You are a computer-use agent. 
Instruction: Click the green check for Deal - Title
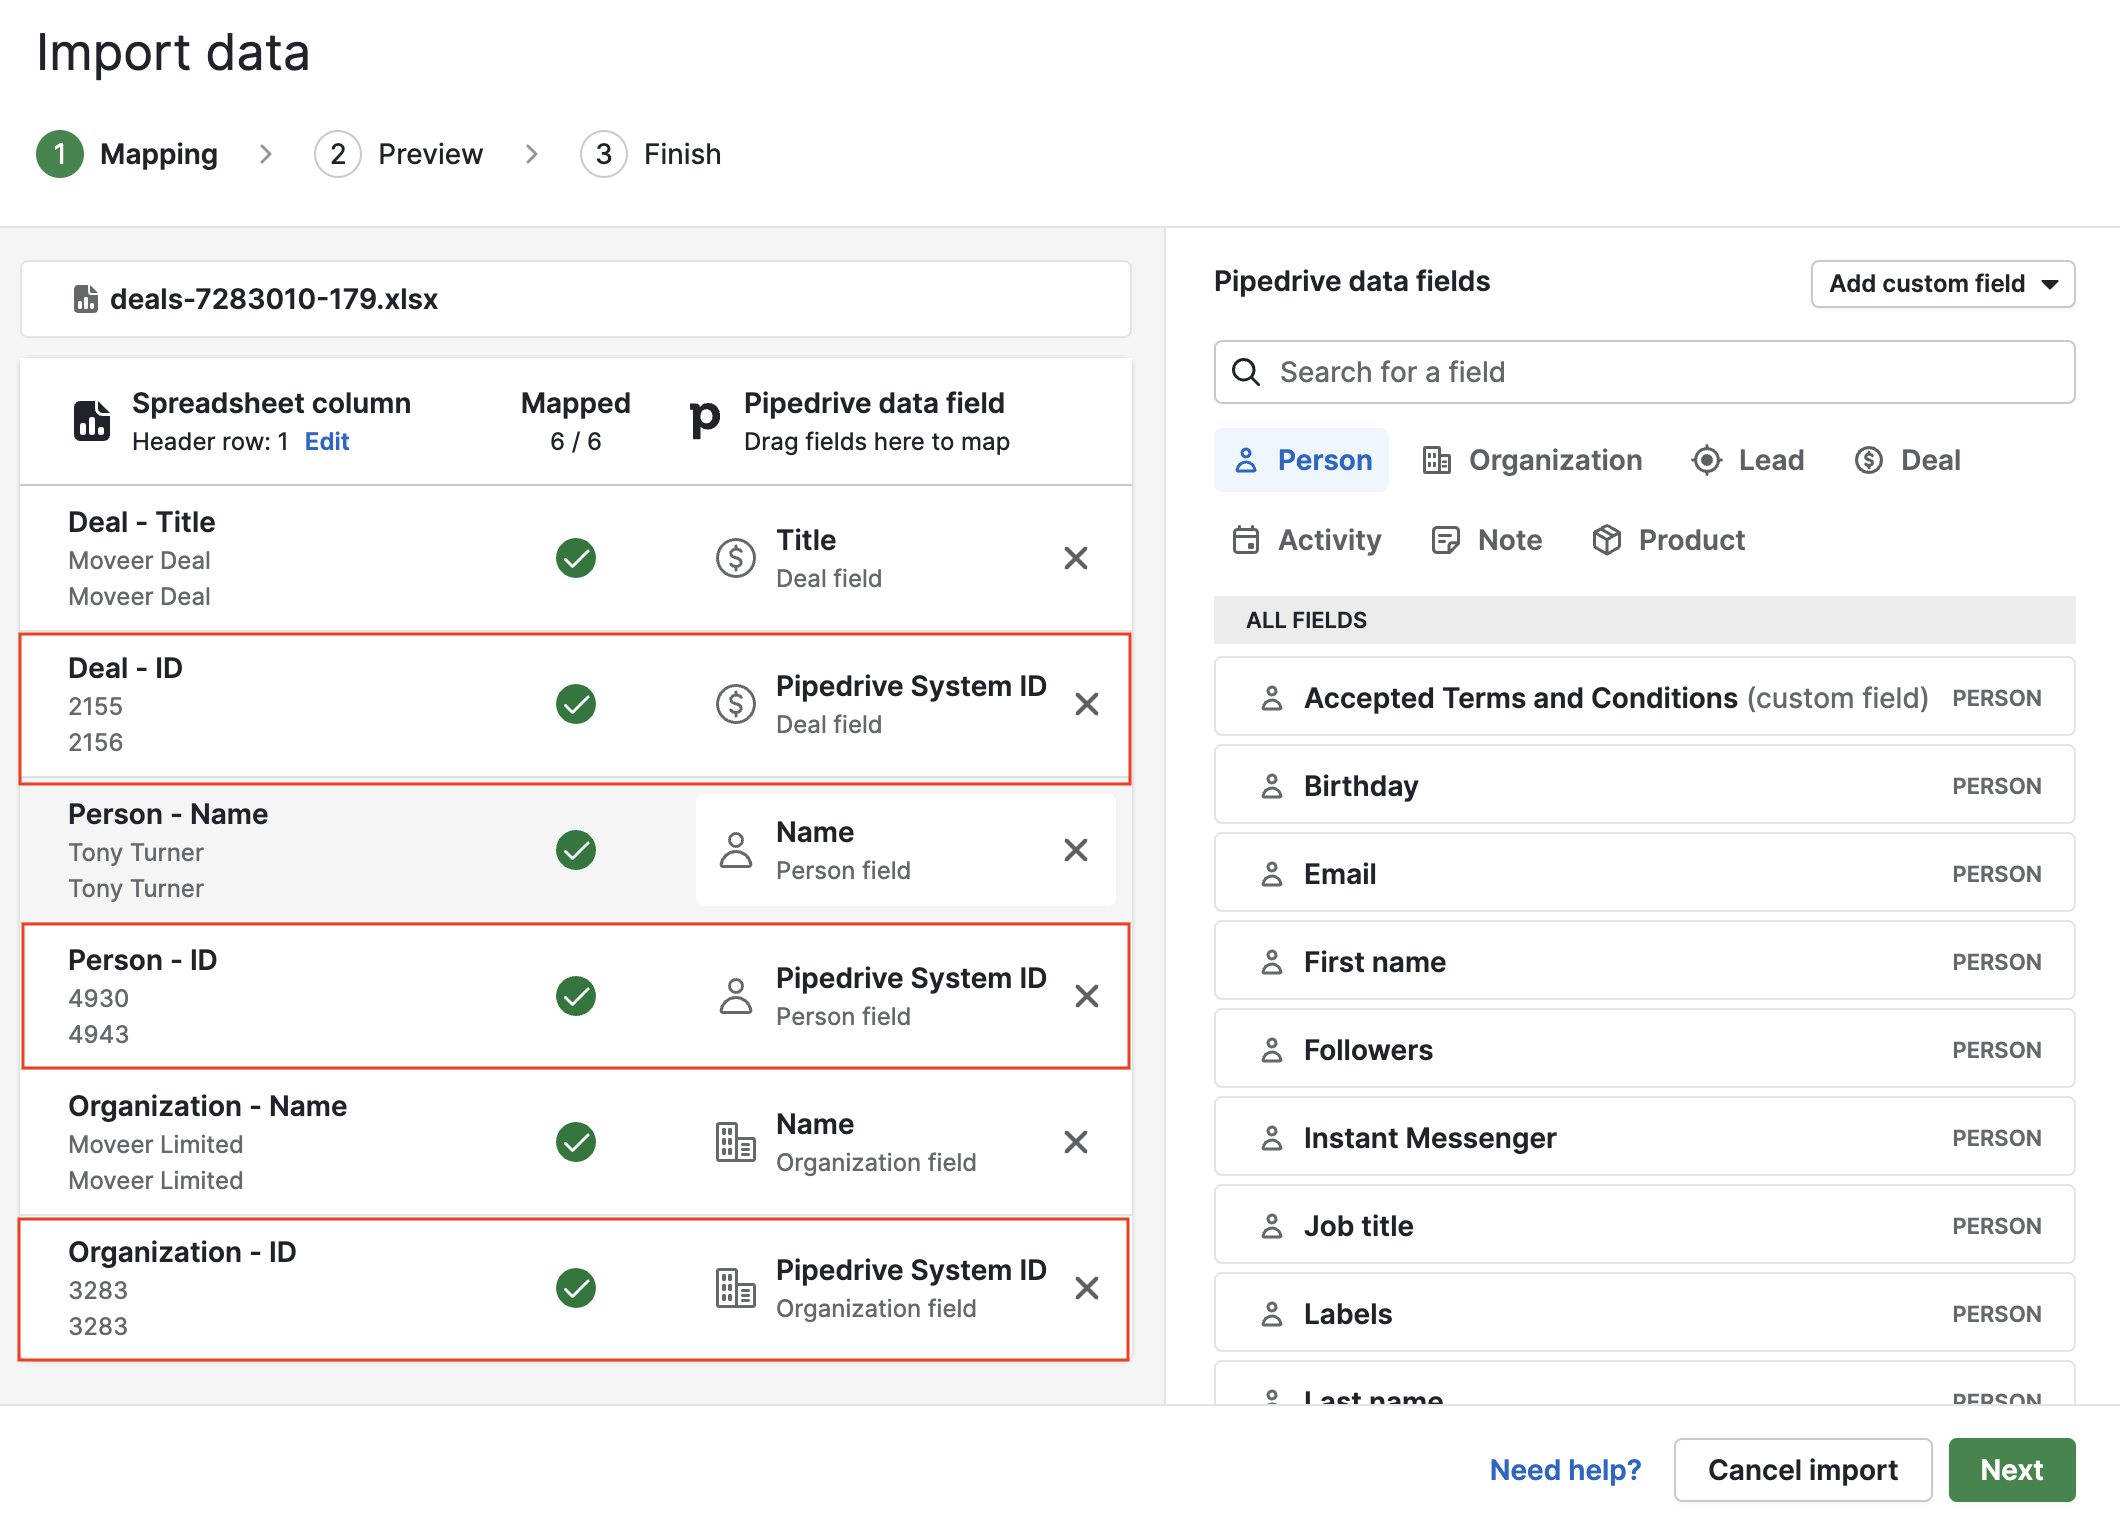576,558
